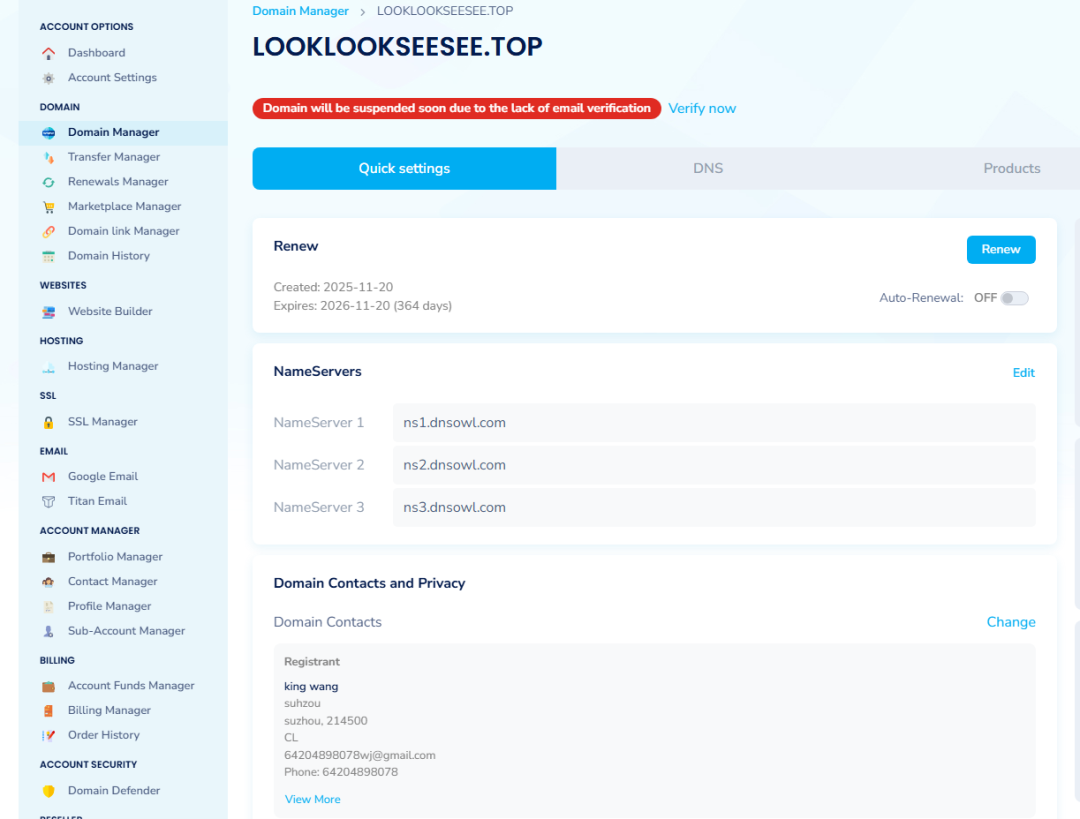Click the red domain suspension warning badge
Screen dimensions: 1080x819
pos(457,108)
